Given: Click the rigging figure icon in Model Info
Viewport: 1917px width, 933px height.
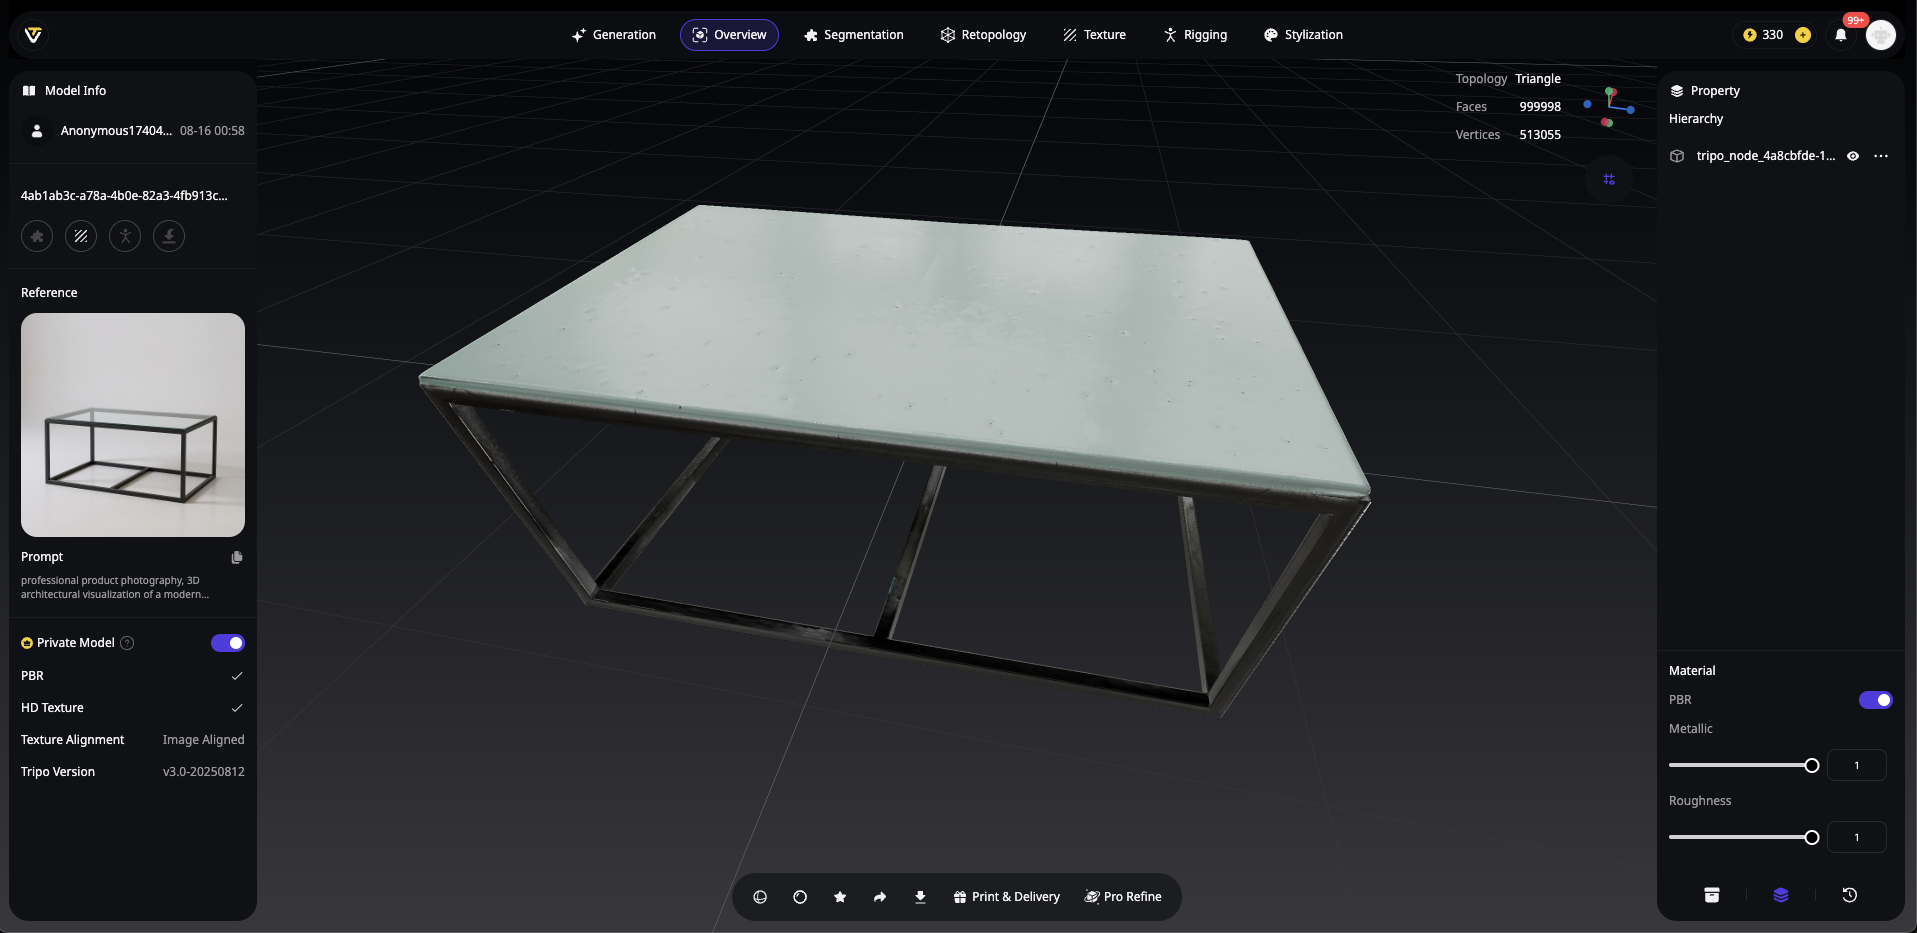Looking at the screenshot, I should 125,236.
